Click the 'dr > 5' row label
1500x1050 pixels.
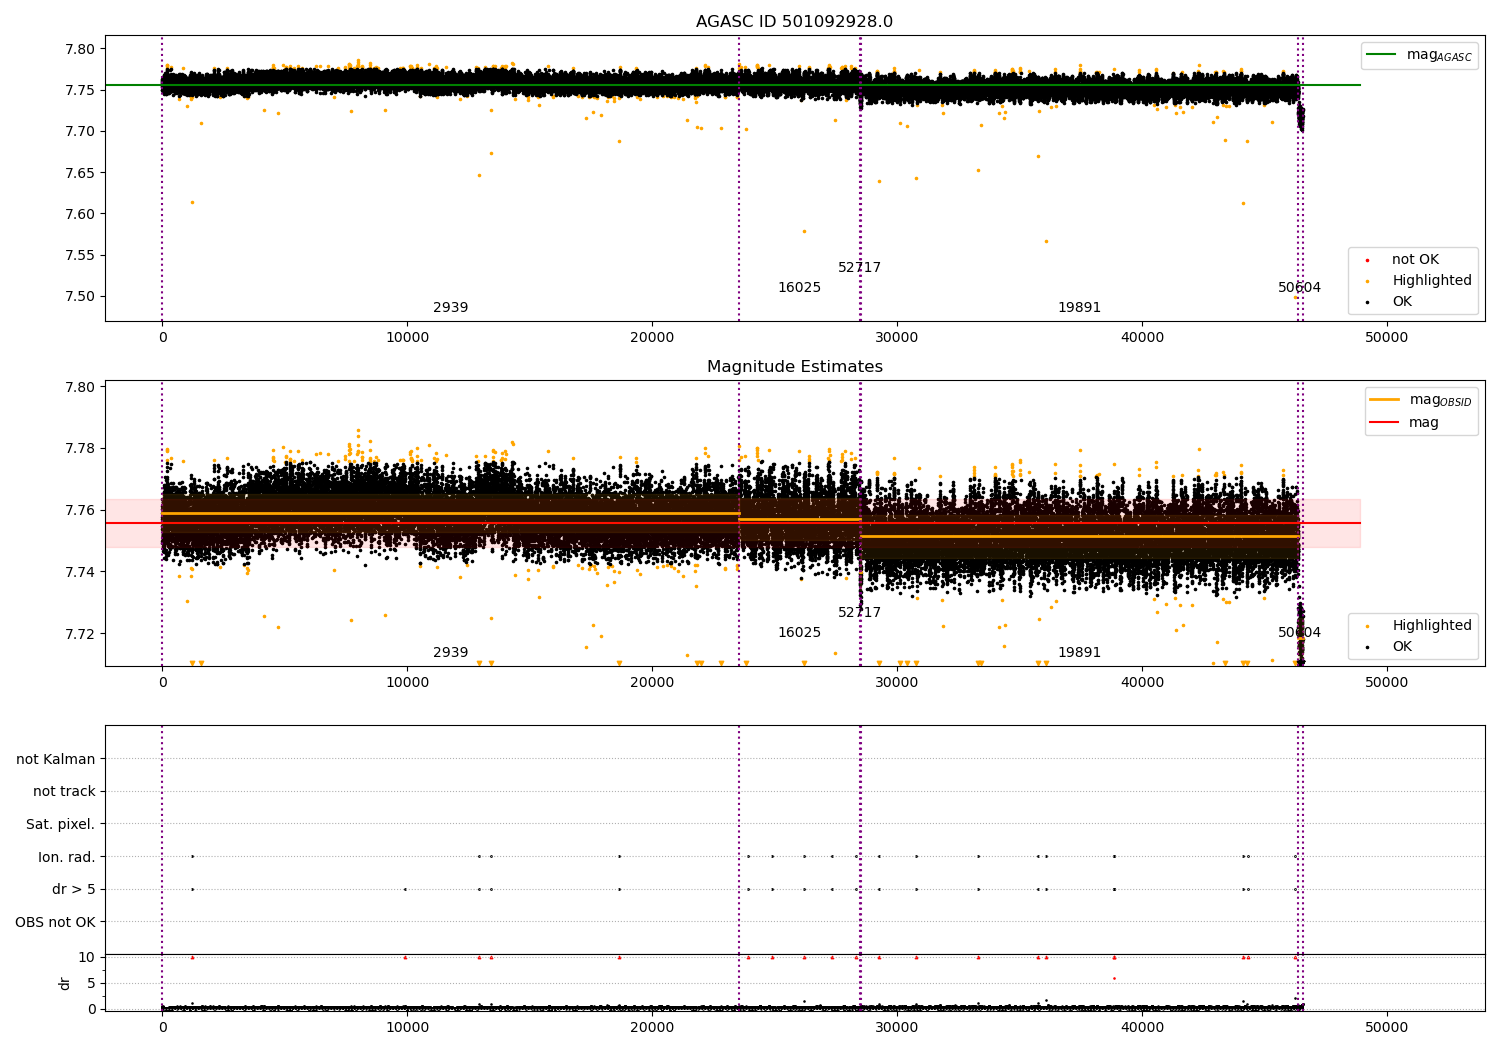coord(74,889)
